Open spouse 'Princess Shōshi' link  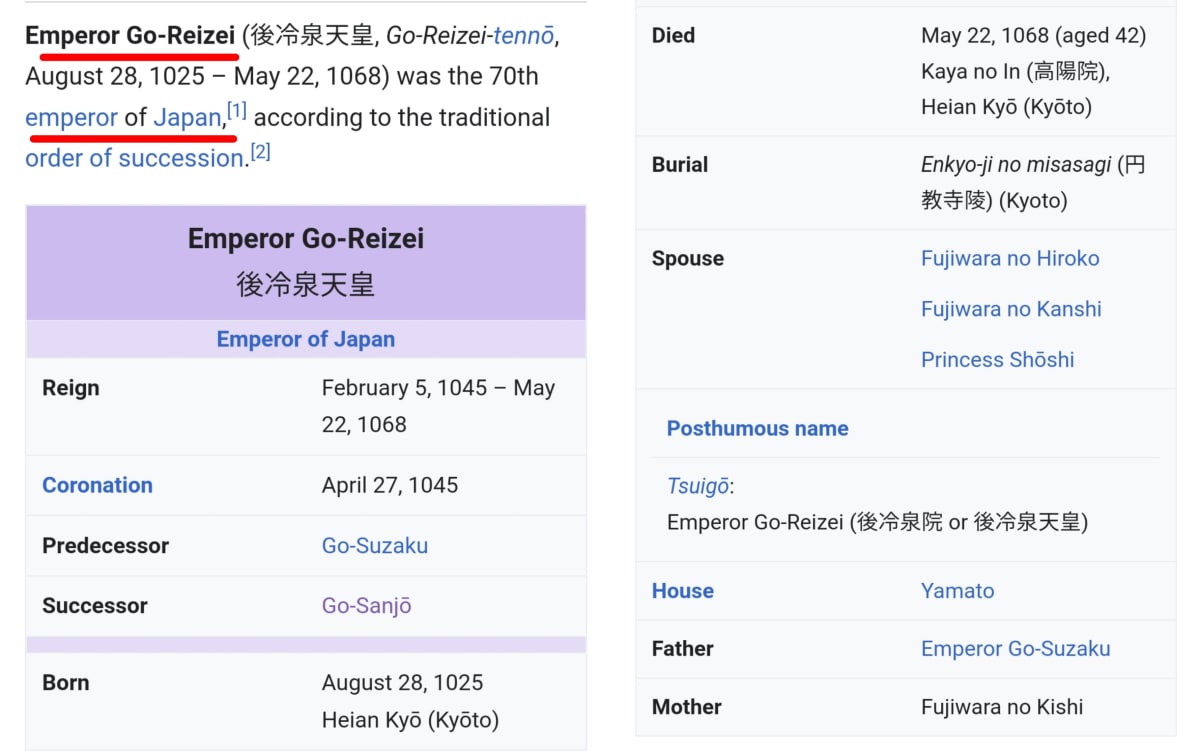coord(998,359)
